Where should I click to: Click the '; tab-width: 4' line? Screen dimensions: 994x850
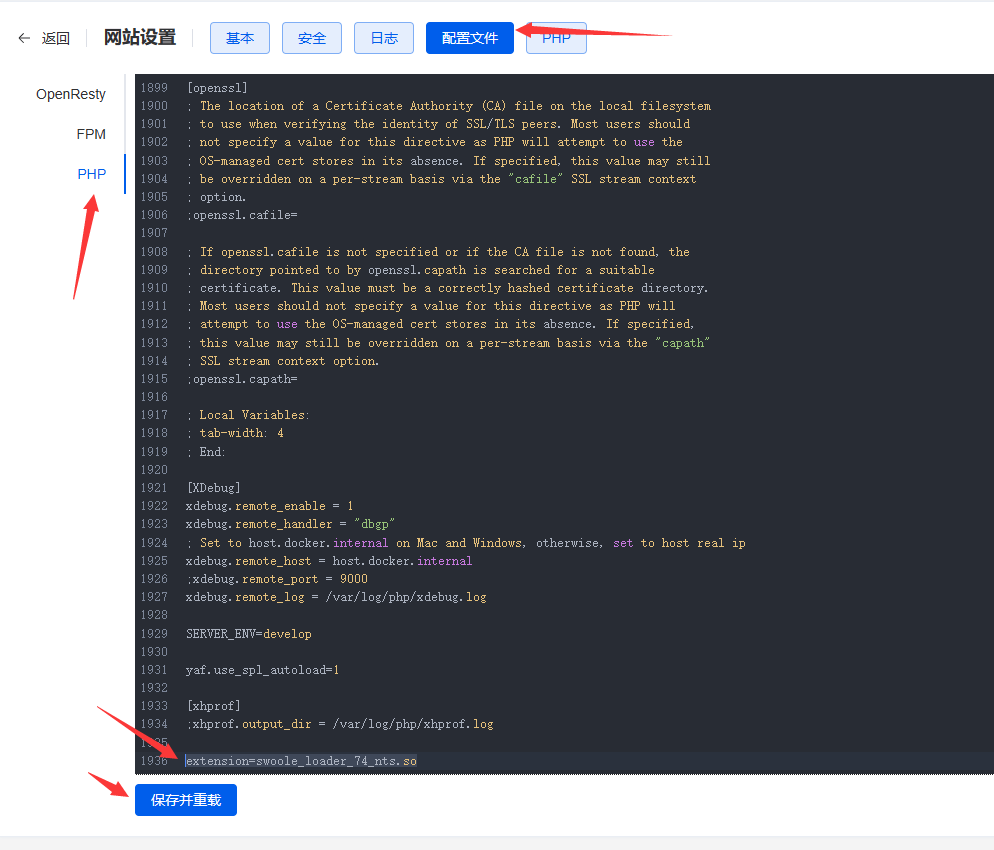pyautogui.click(x=235, y=433)
